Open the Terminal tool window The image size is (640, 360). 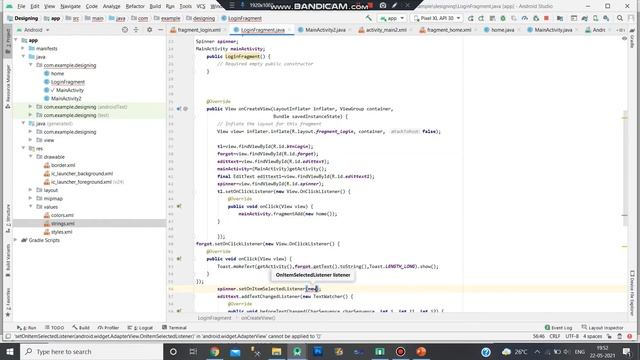(x=174, y=327)
